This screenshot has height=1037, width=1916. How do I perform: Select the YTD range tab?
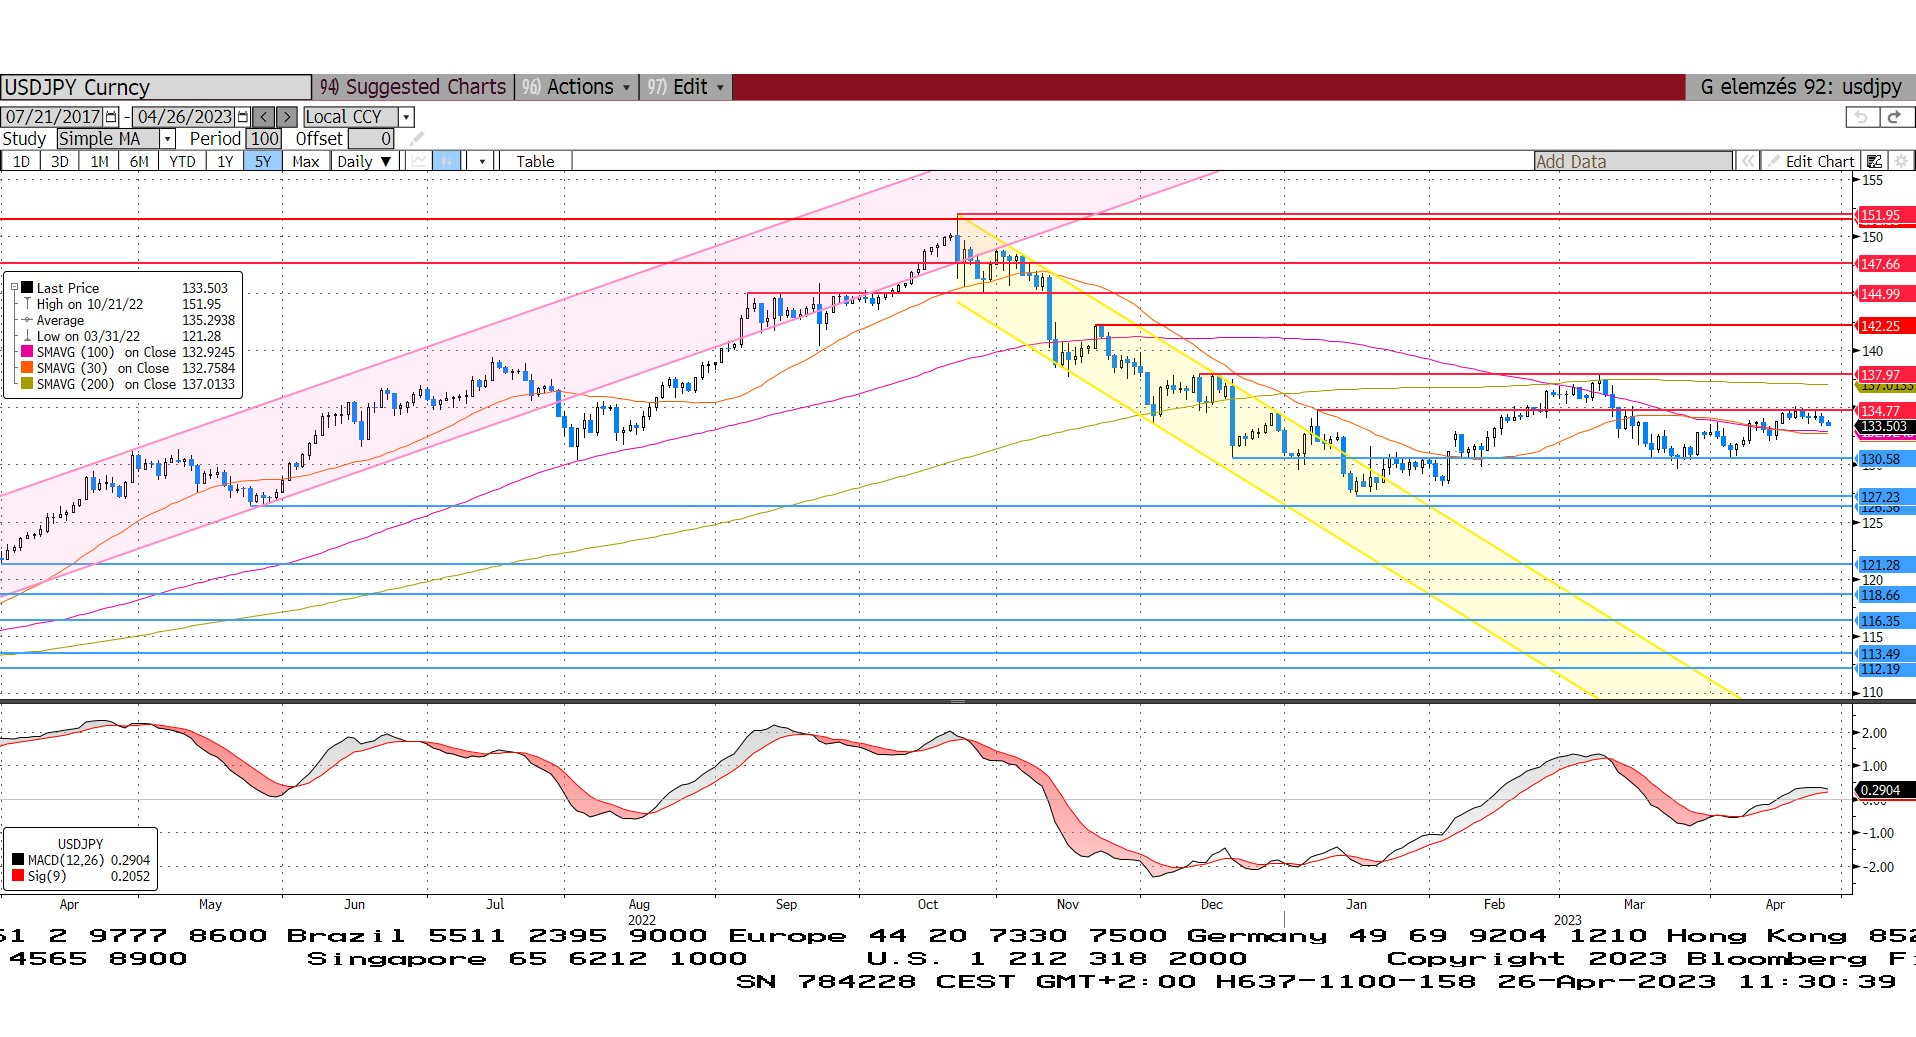(182, 161)
